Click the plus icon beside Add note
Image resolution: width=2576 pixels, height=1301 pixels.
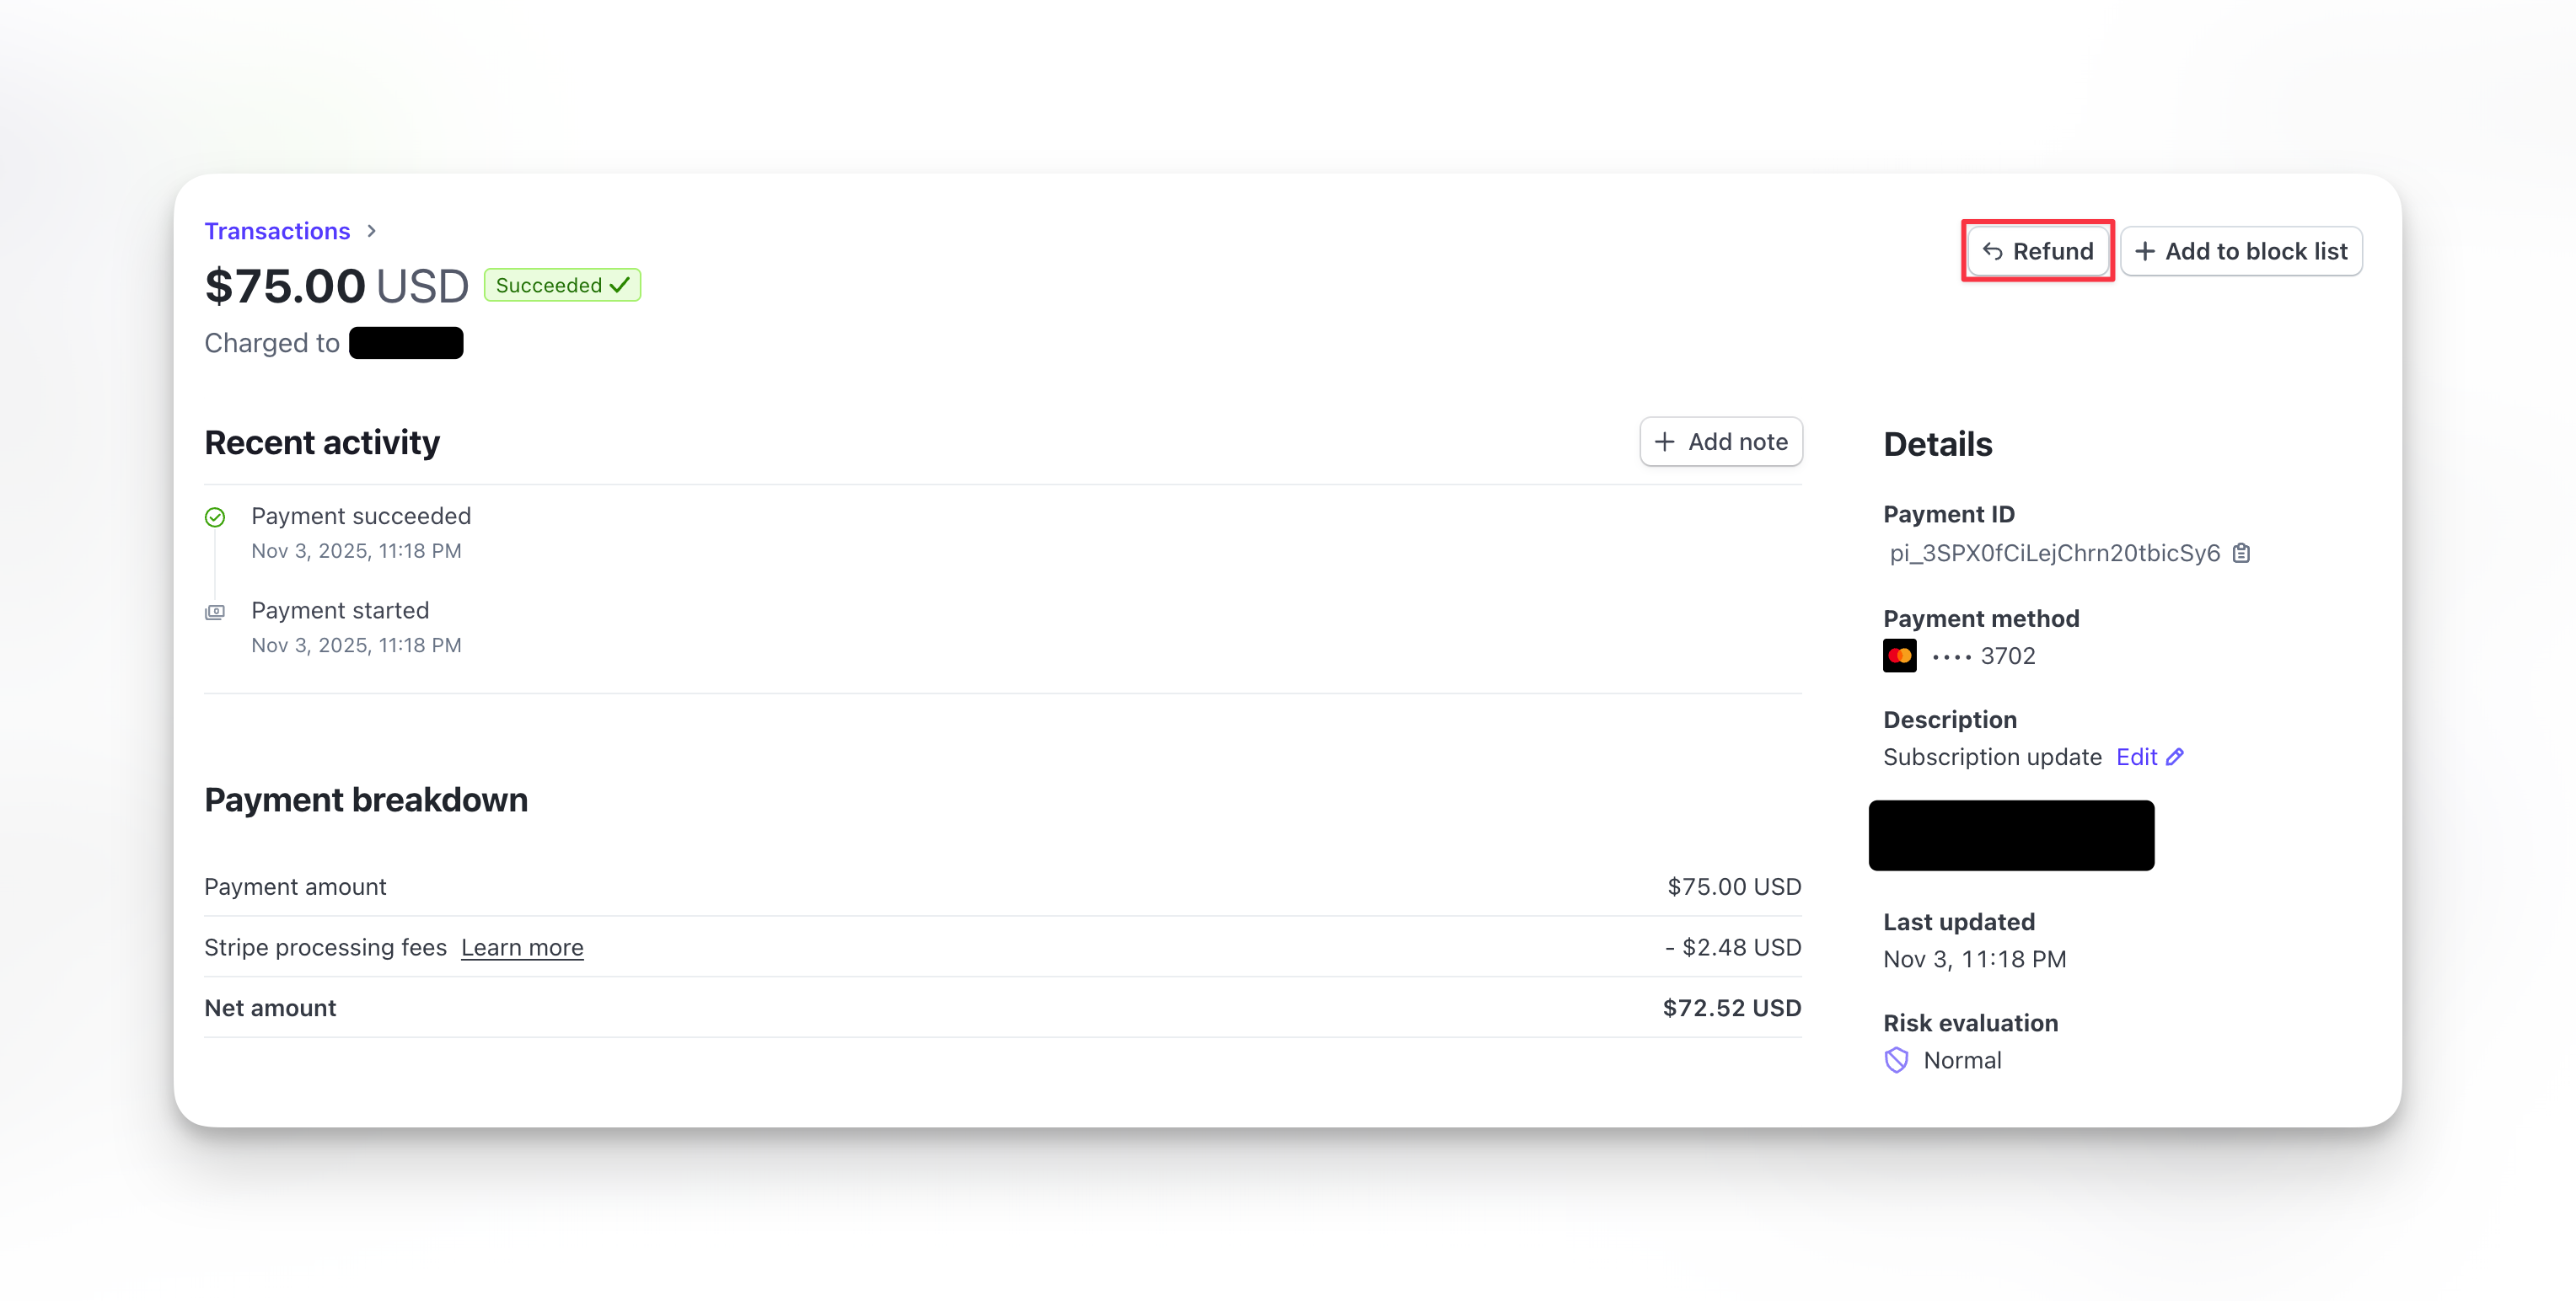click(x=1663, y=441)
